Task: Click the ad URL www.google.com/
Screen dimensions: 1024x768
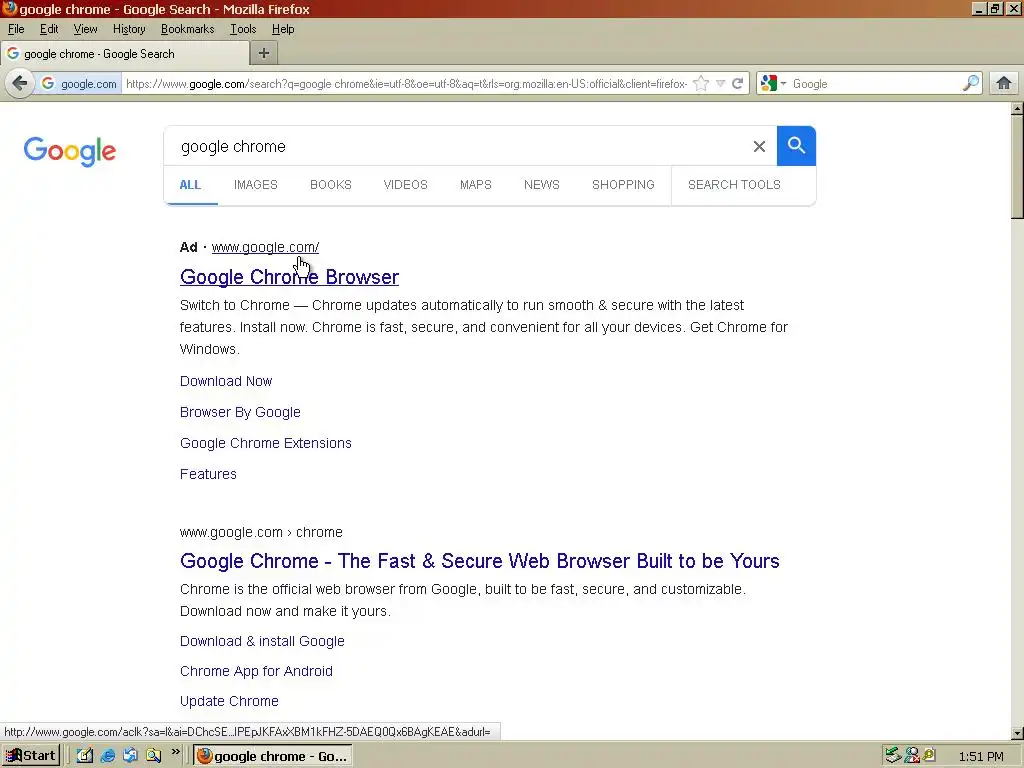Action: coord(265,248)
